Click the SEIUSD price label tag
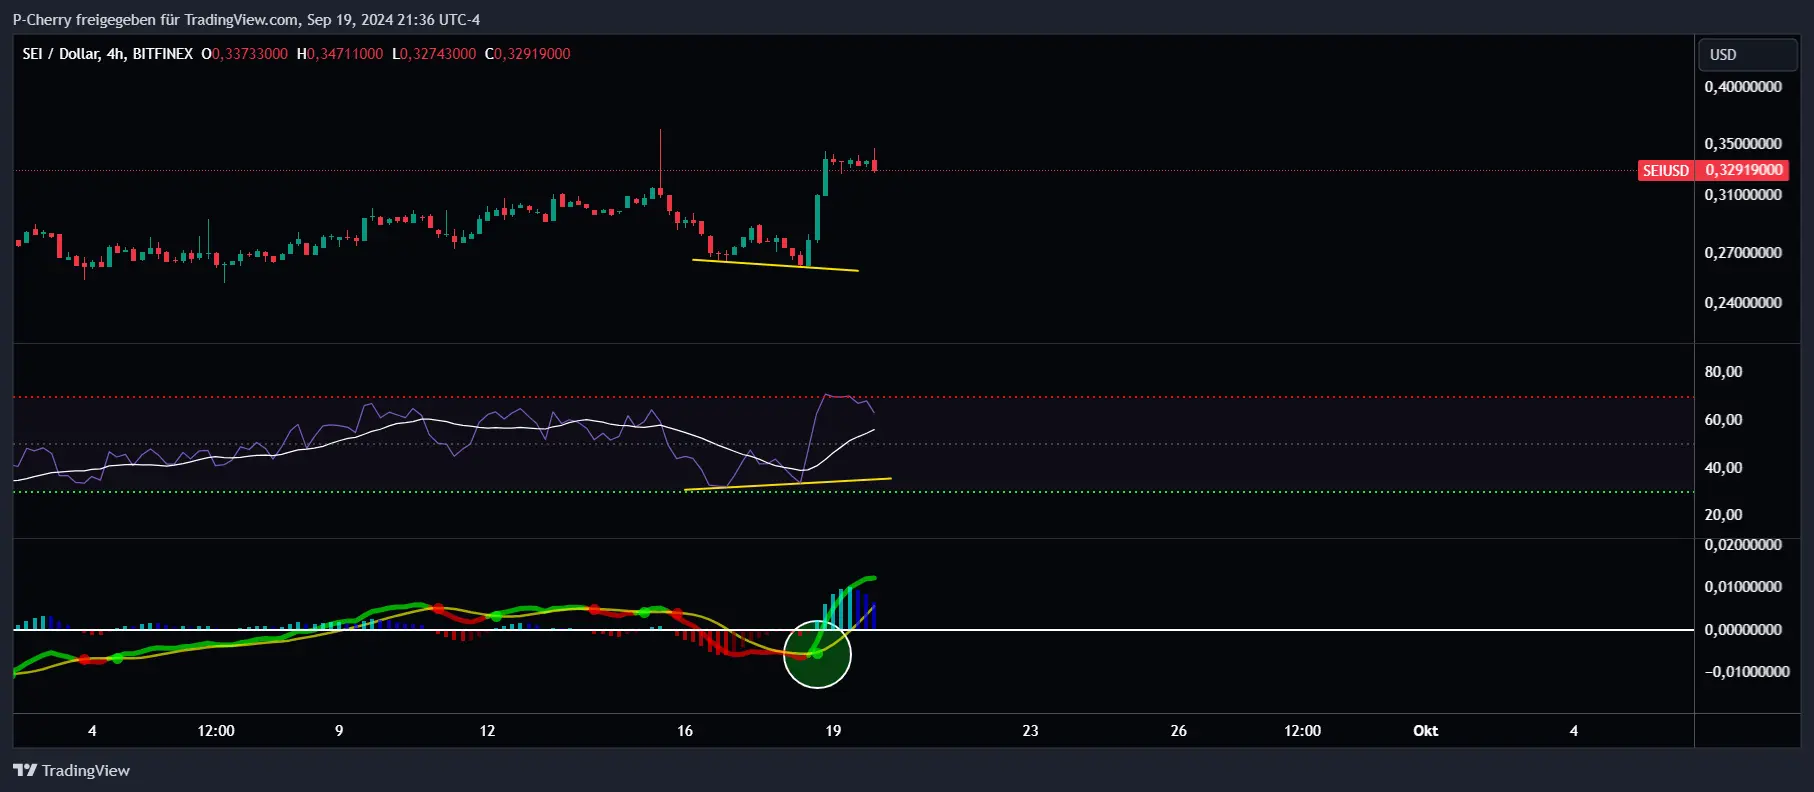 tap(1666, 170)
